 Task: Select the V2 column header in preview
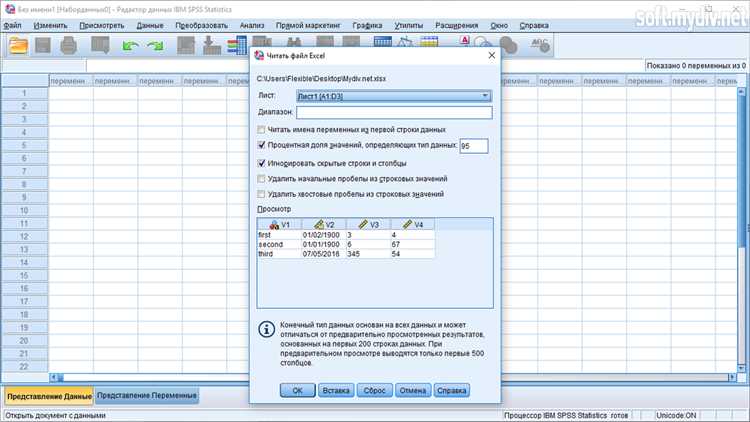pyautogui.click(x=323, y=224)
